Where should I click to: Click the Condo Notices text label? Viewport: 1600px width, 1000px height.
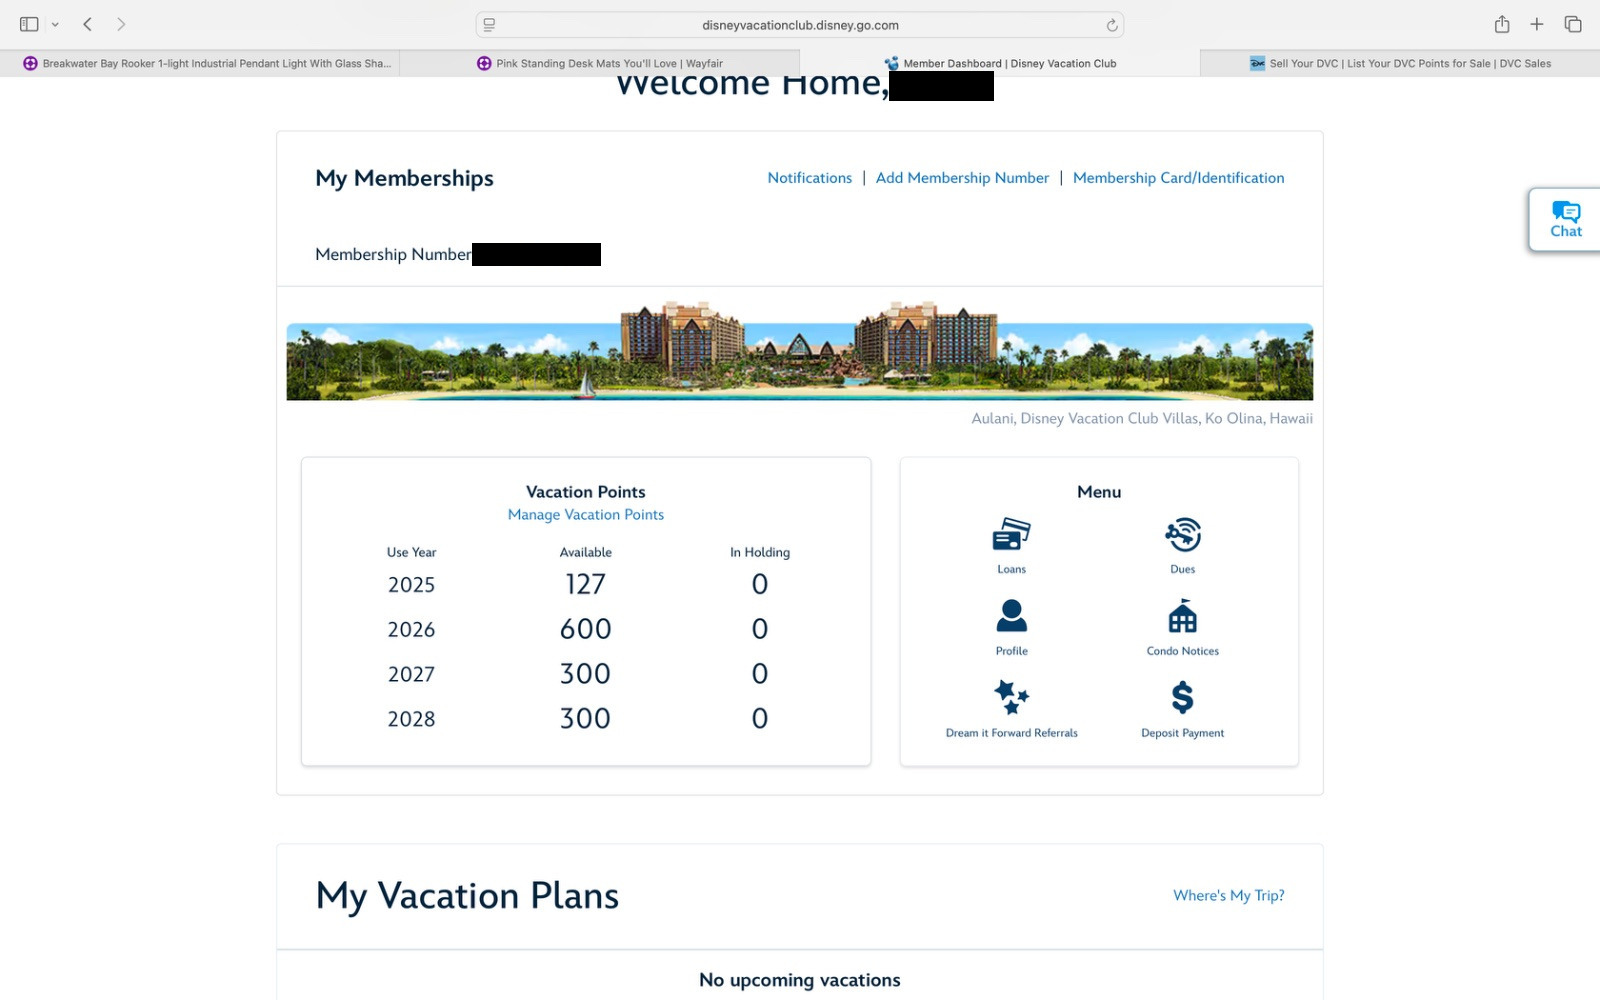[1183, 651]
